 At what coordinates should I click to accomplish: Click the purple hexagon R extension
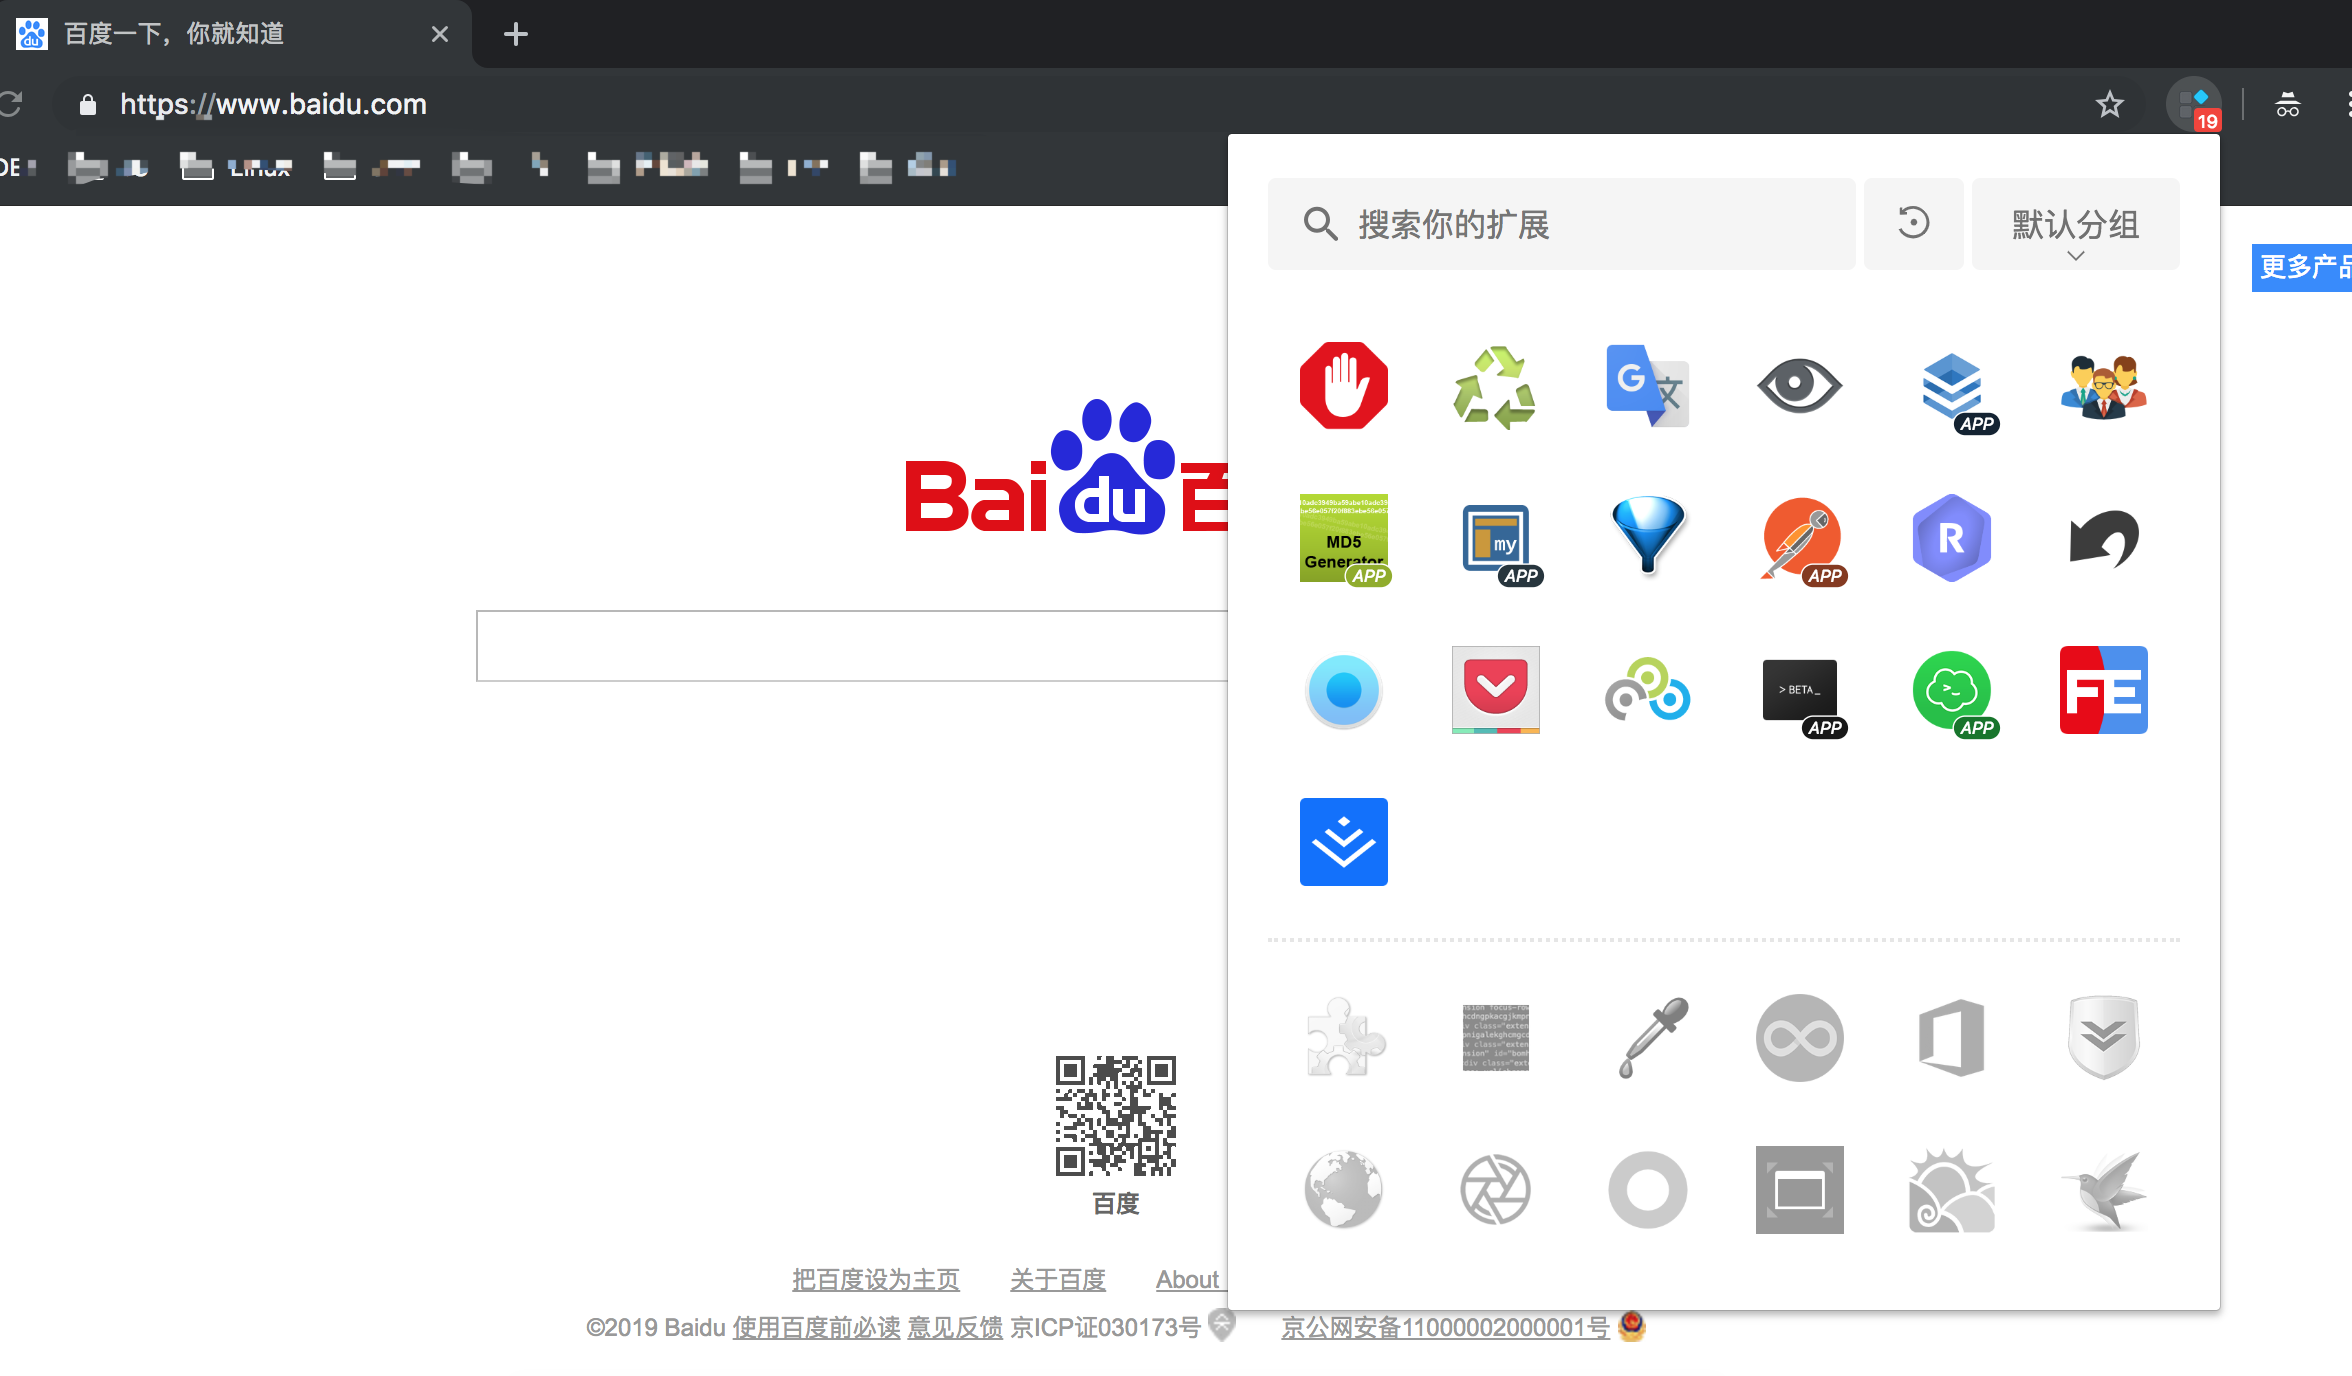1951,538
